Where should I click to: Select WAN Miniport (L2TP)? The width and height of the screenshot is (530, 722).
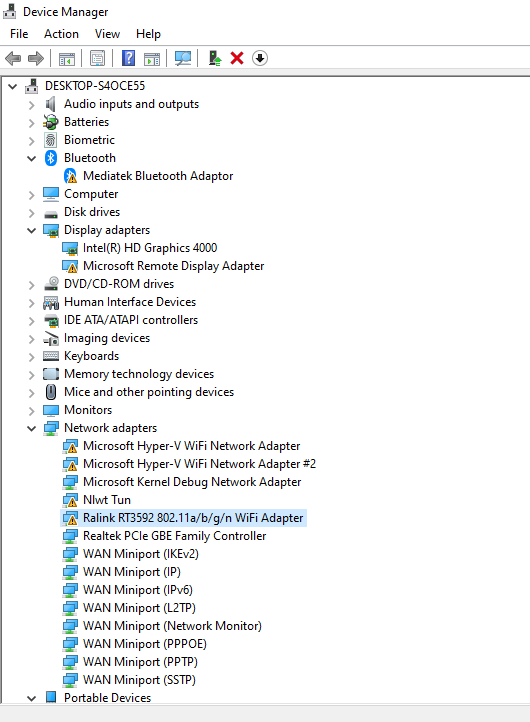pyautogui.click(x=140, y=607)
